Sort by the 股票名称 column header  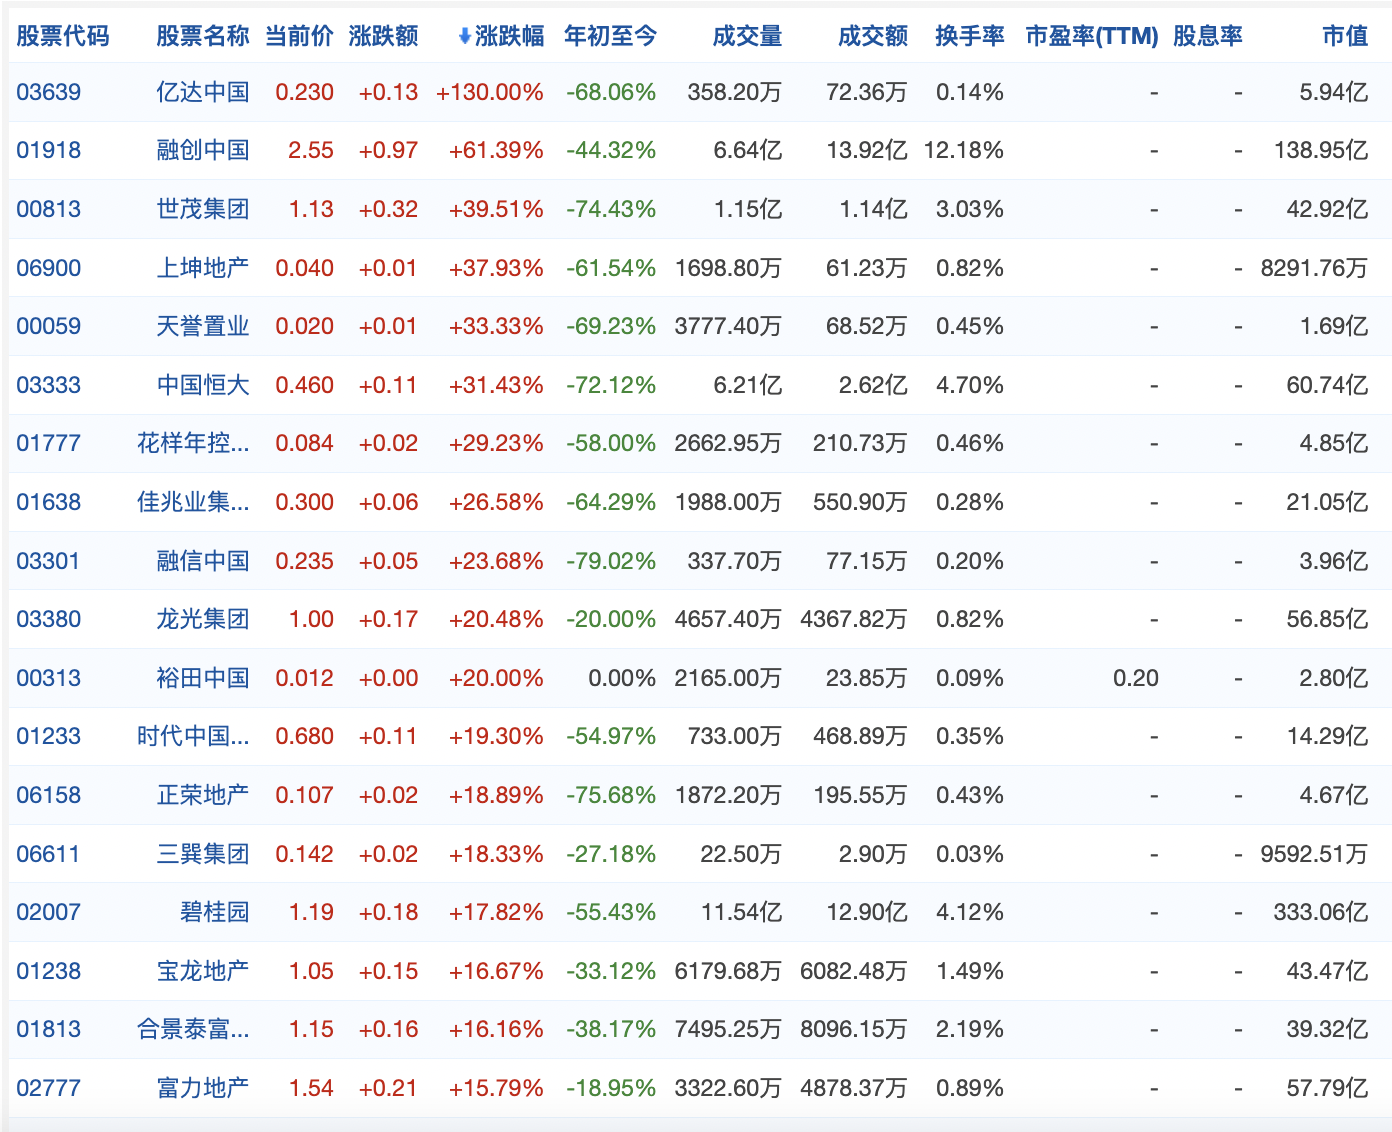pyautogui.click(x=203, y=37)
